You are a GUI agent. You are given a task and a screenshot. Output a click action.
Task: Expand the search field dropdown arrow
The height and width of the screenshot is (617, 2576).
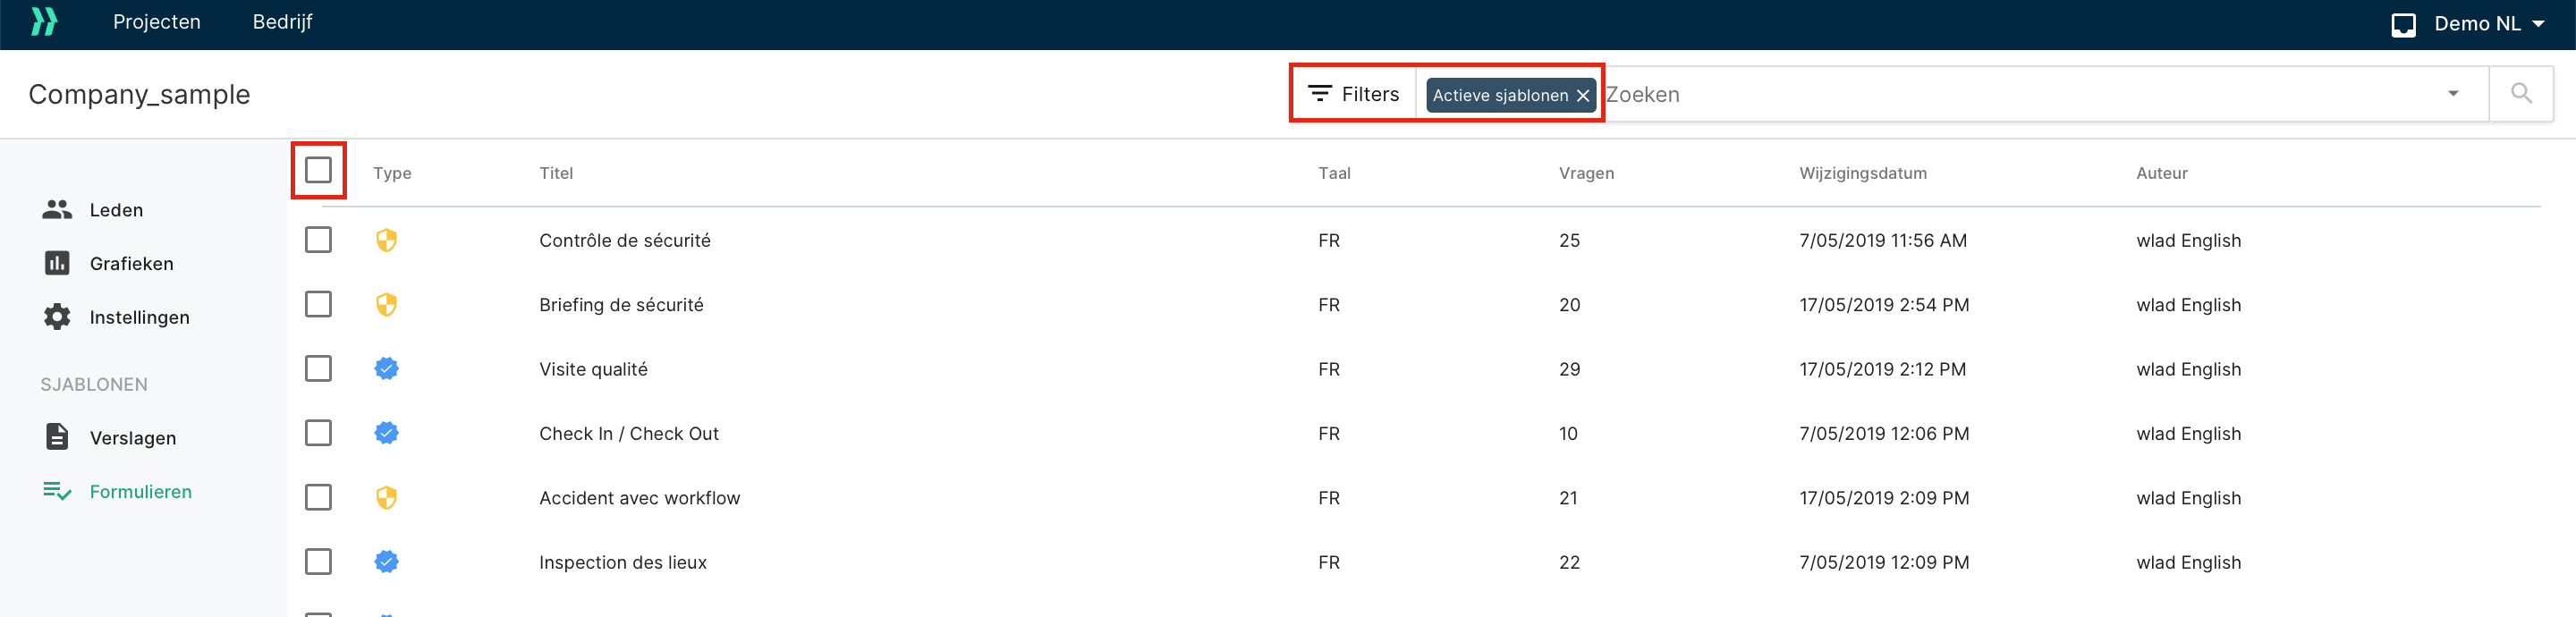tap(2453, 94)
